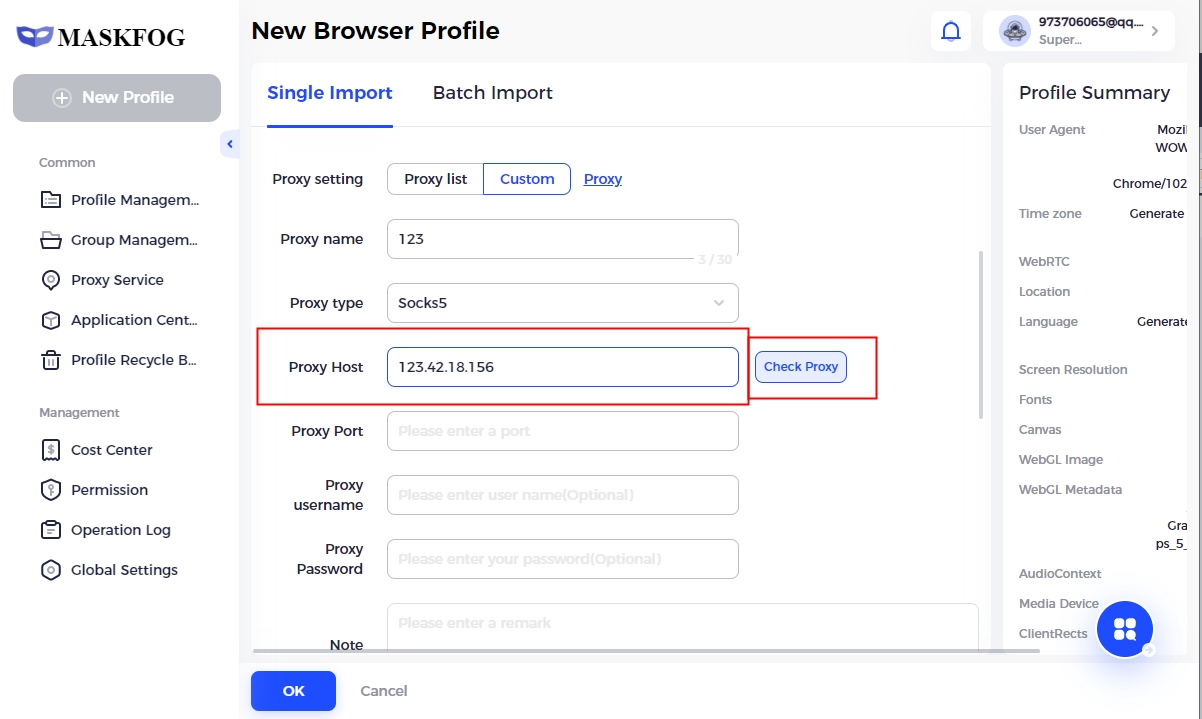Screen dimensions: 1202x719
Task: Expand the account menu chevron
Action: [1155, 31]
